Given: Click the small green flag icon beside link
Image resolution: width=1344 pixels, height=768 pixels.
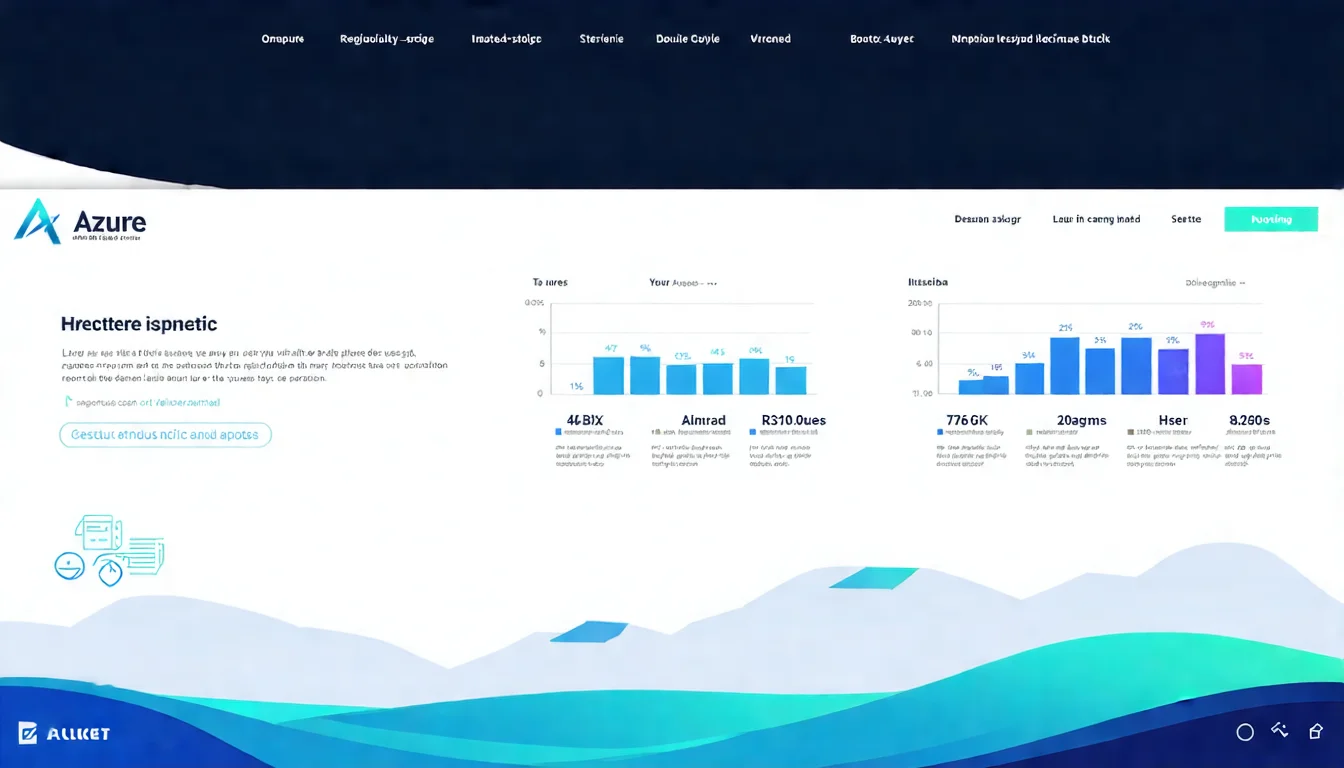Looking at the screenshot, I should [x=68, y=402].
